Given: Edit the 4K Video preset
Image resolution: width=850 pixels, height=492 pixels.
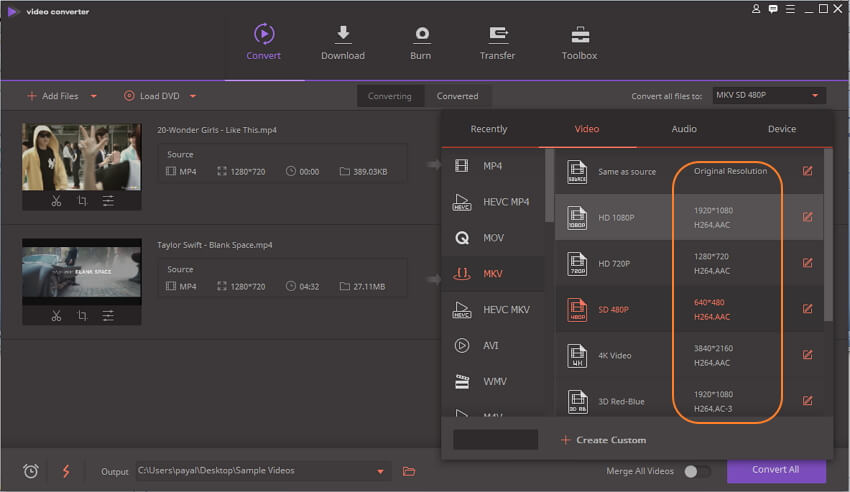Looking at the screenshot, I should tap(807, 355).
